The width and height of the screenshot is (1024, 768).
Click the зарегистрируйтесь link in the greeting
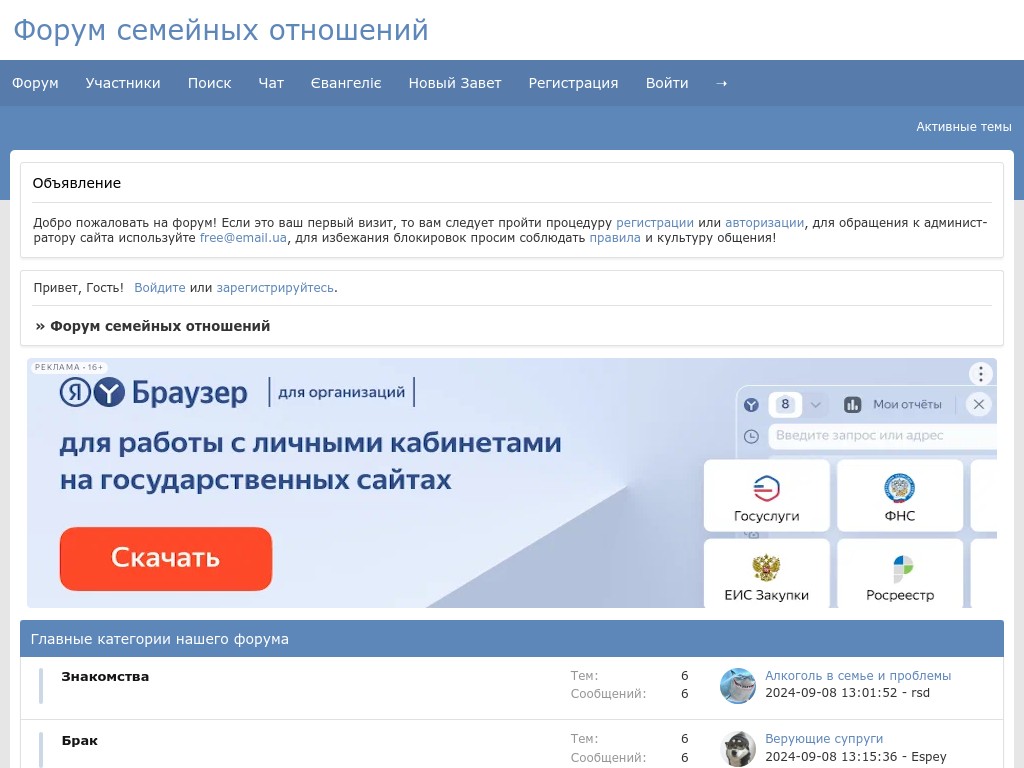point(275,287)
